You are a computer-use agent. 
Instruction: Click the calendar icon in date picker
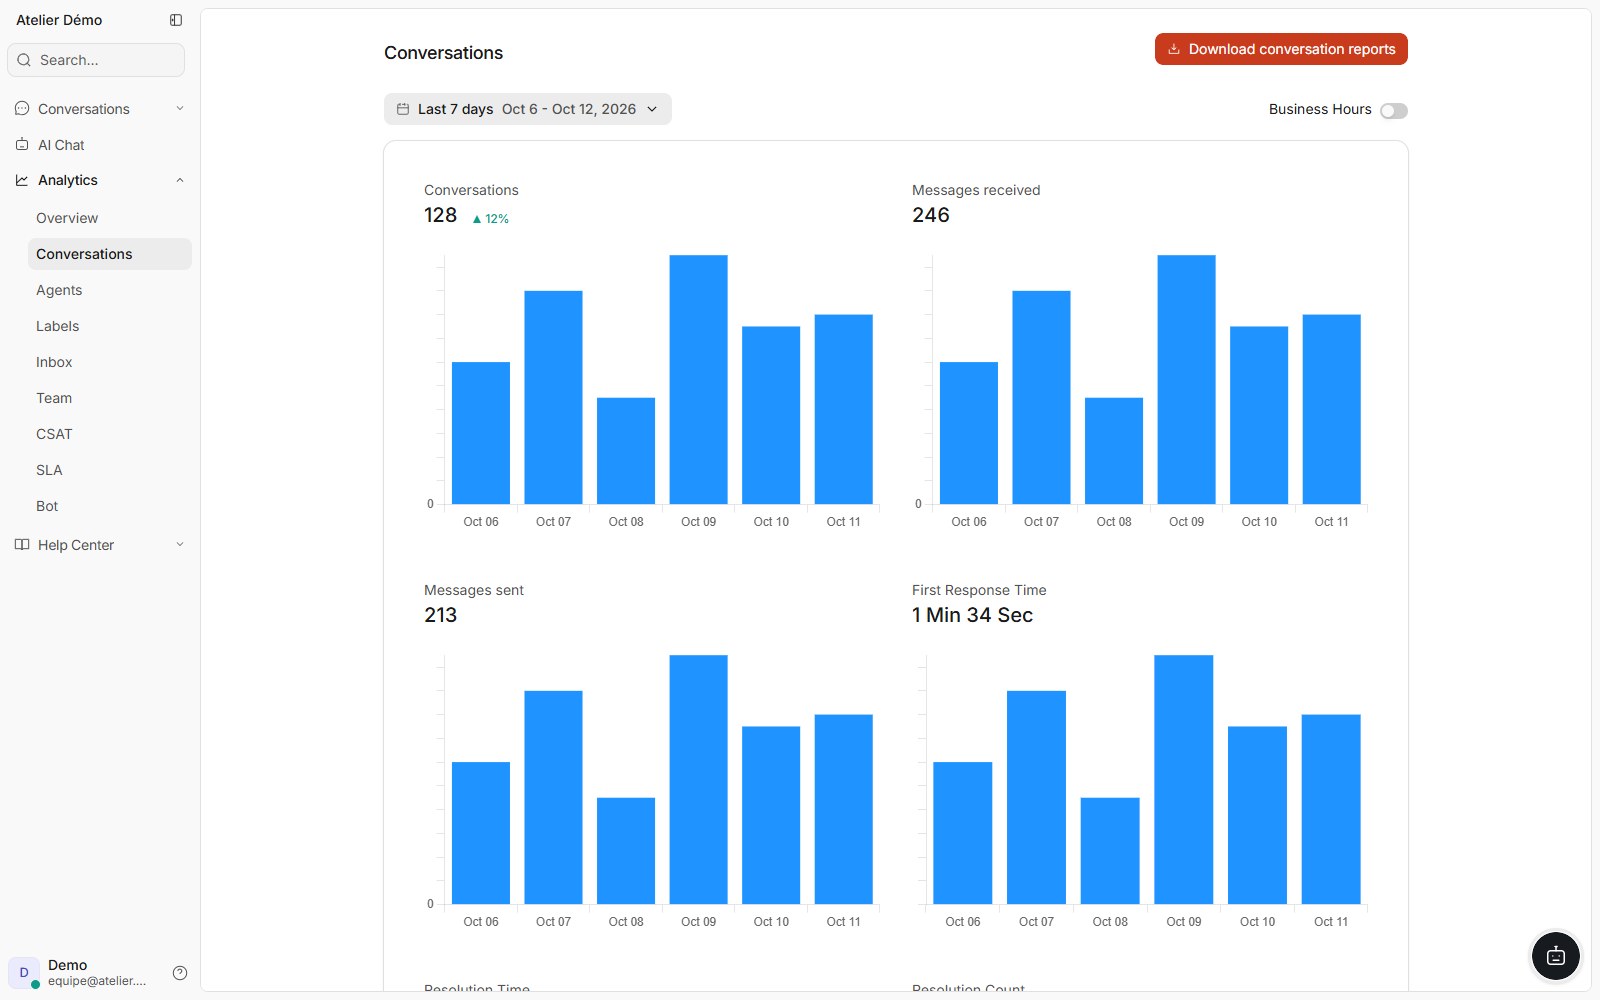click(403, 109)
